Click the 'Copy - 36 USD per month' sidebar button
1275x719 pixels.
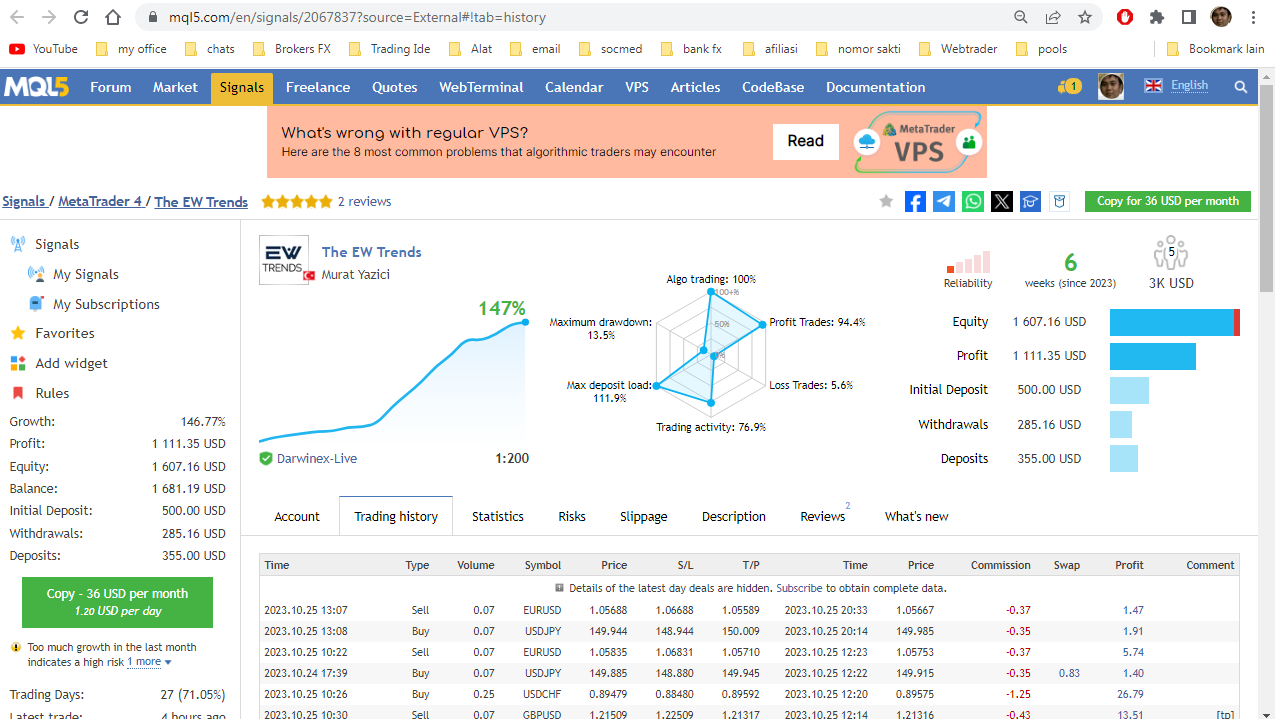pyautogui.click(x=117, y=601)
